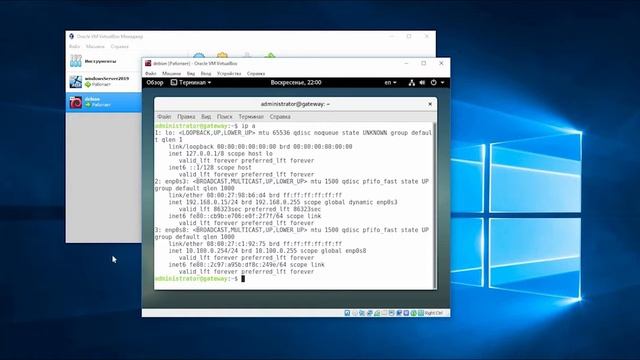Close the VirtualBox Manager window
Image resolution: width=640 pixels, height=360 pixels.
point(427,36)
